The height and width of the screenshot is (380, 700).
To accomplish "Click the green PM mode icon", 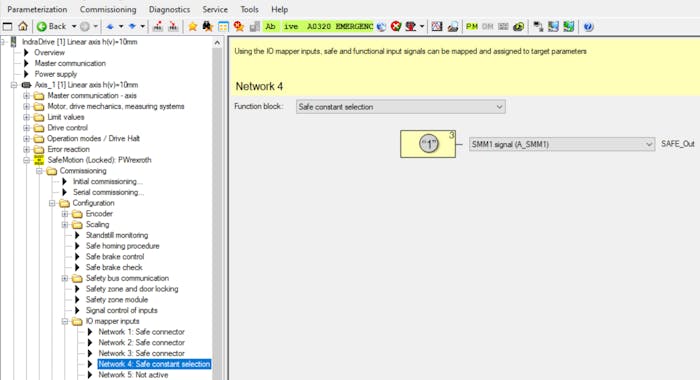I will click(472, 26).
